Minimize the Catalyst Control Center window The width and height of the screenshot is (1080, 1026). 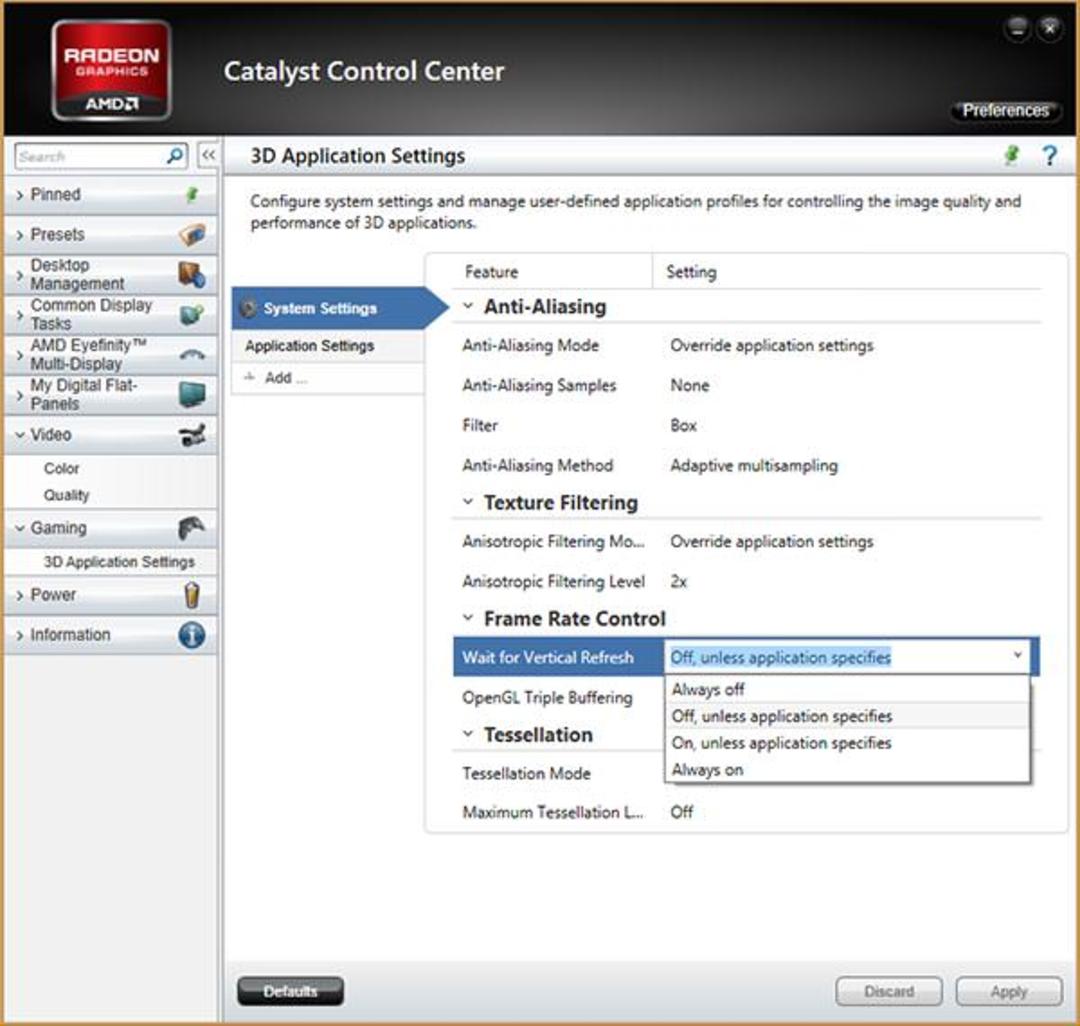tap(1017, 29)
